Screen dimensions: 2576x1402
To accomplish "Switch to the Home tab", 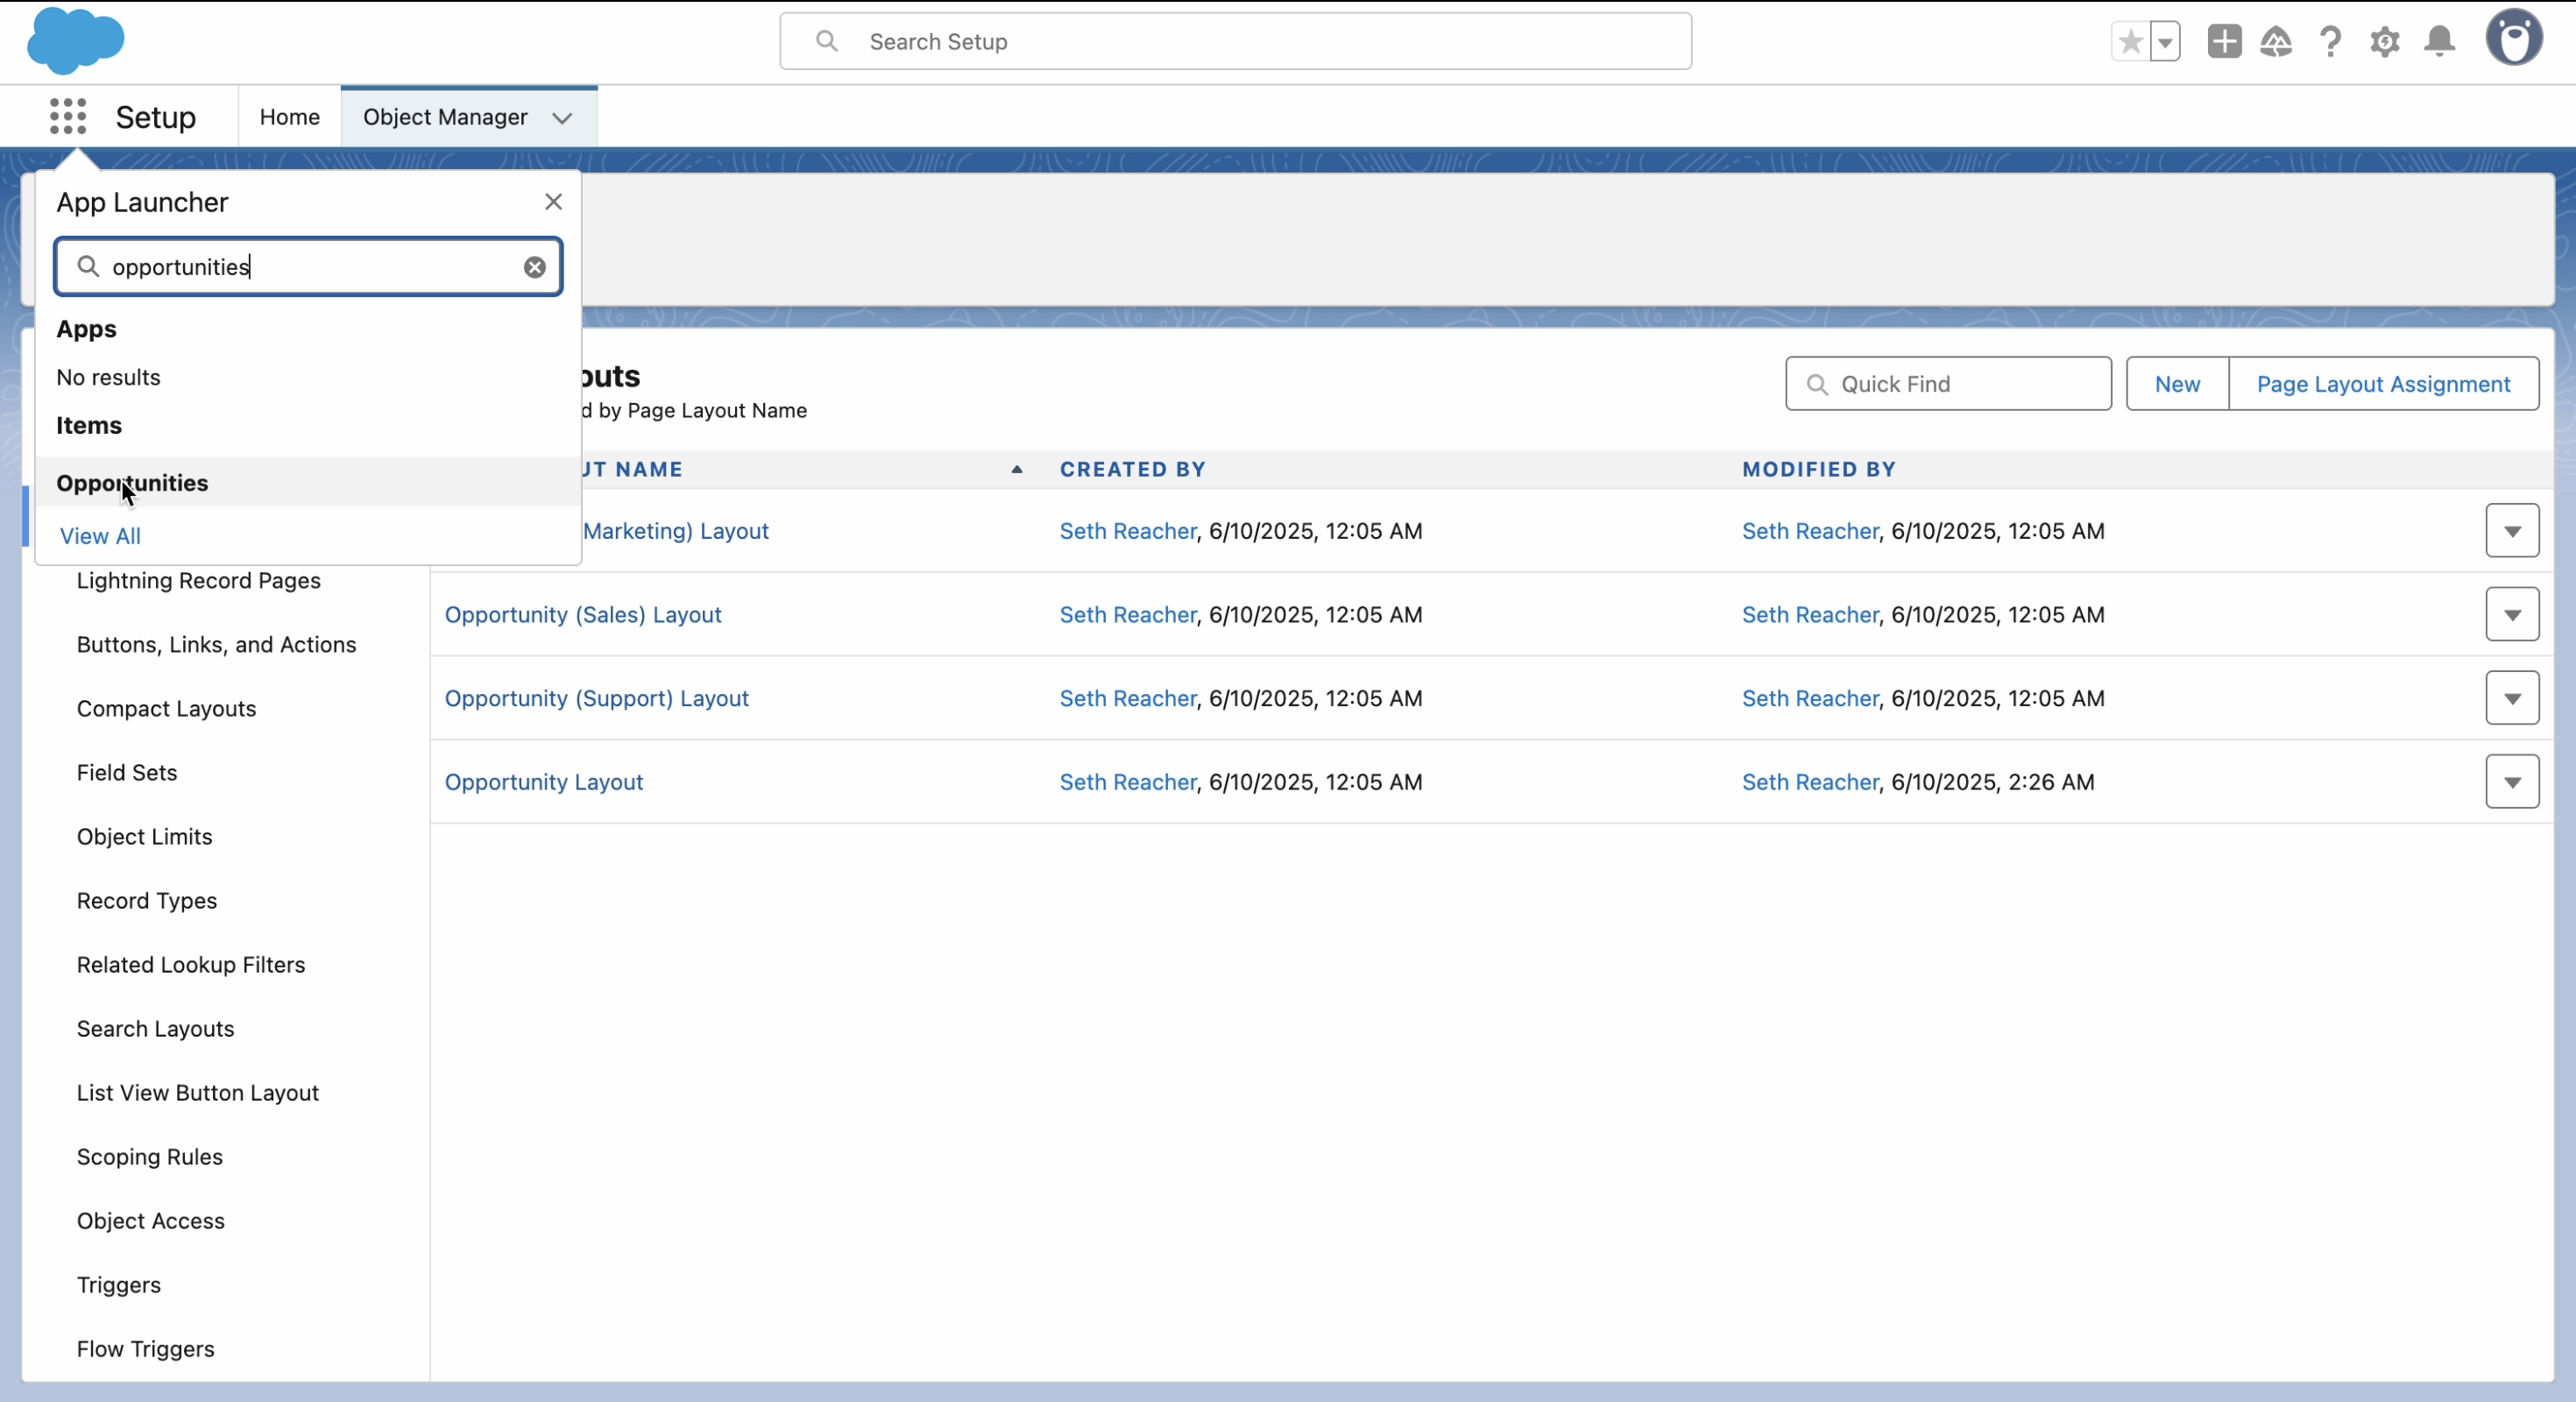I will tap(289, 117).
